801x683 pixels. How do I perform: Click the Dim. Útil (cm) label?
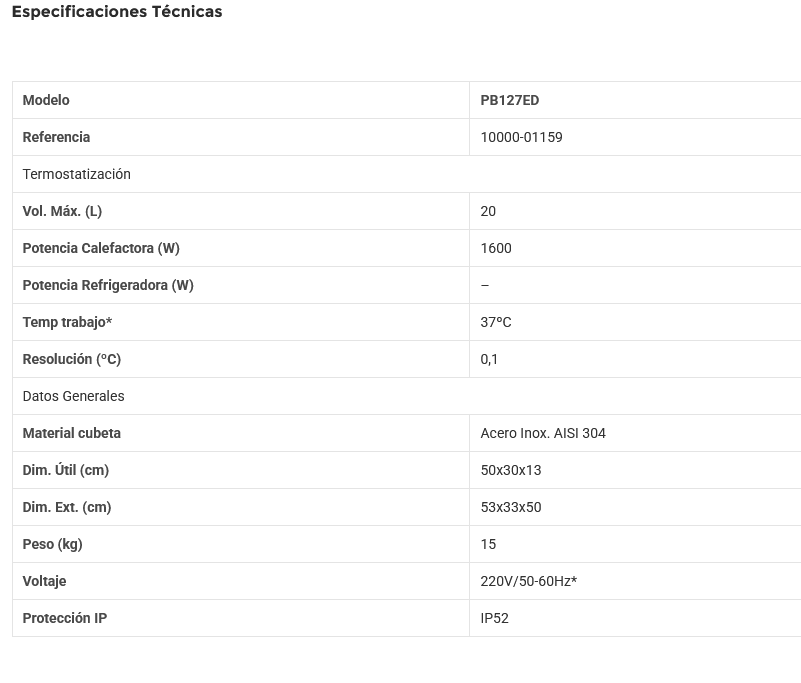click(x=66, y=470)
